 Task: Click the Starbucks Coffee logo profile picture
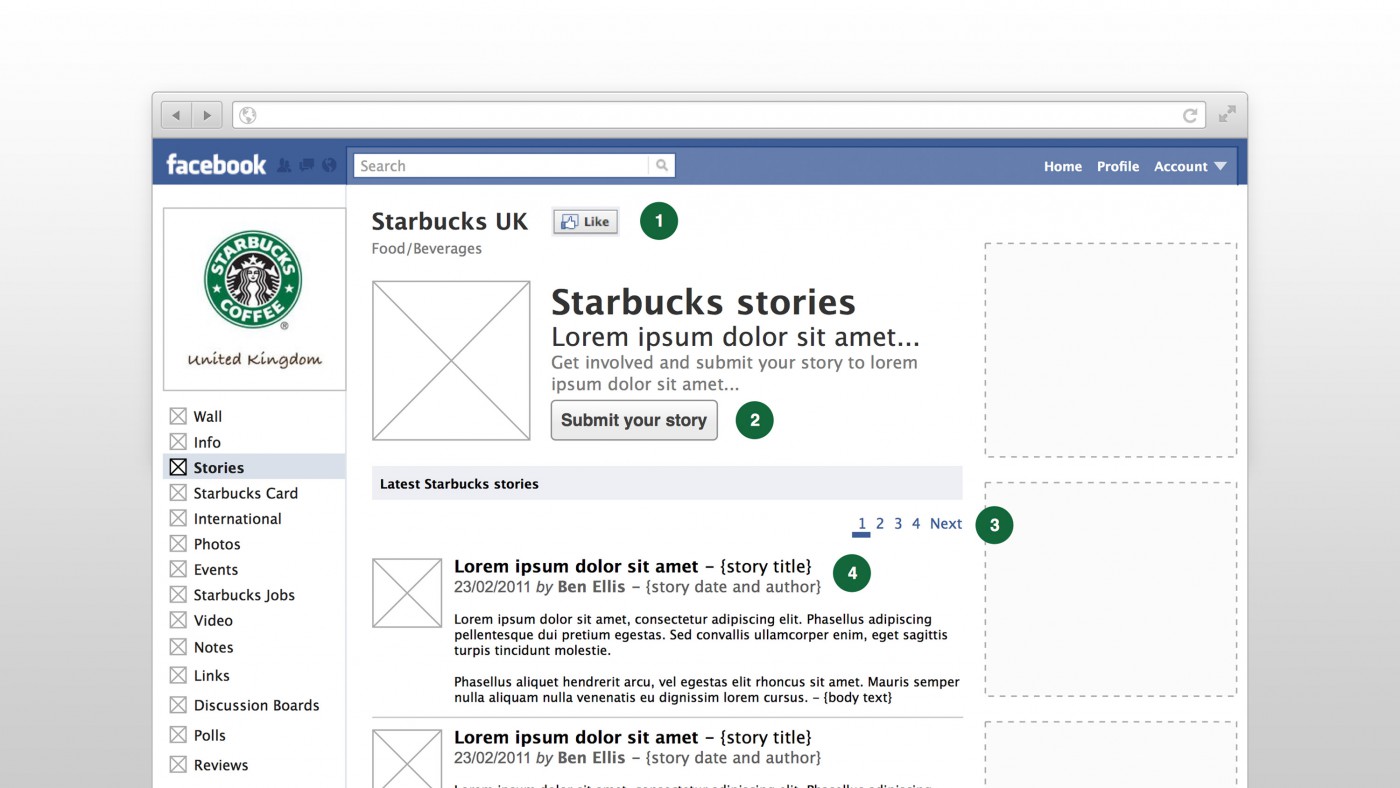[254, 299]
